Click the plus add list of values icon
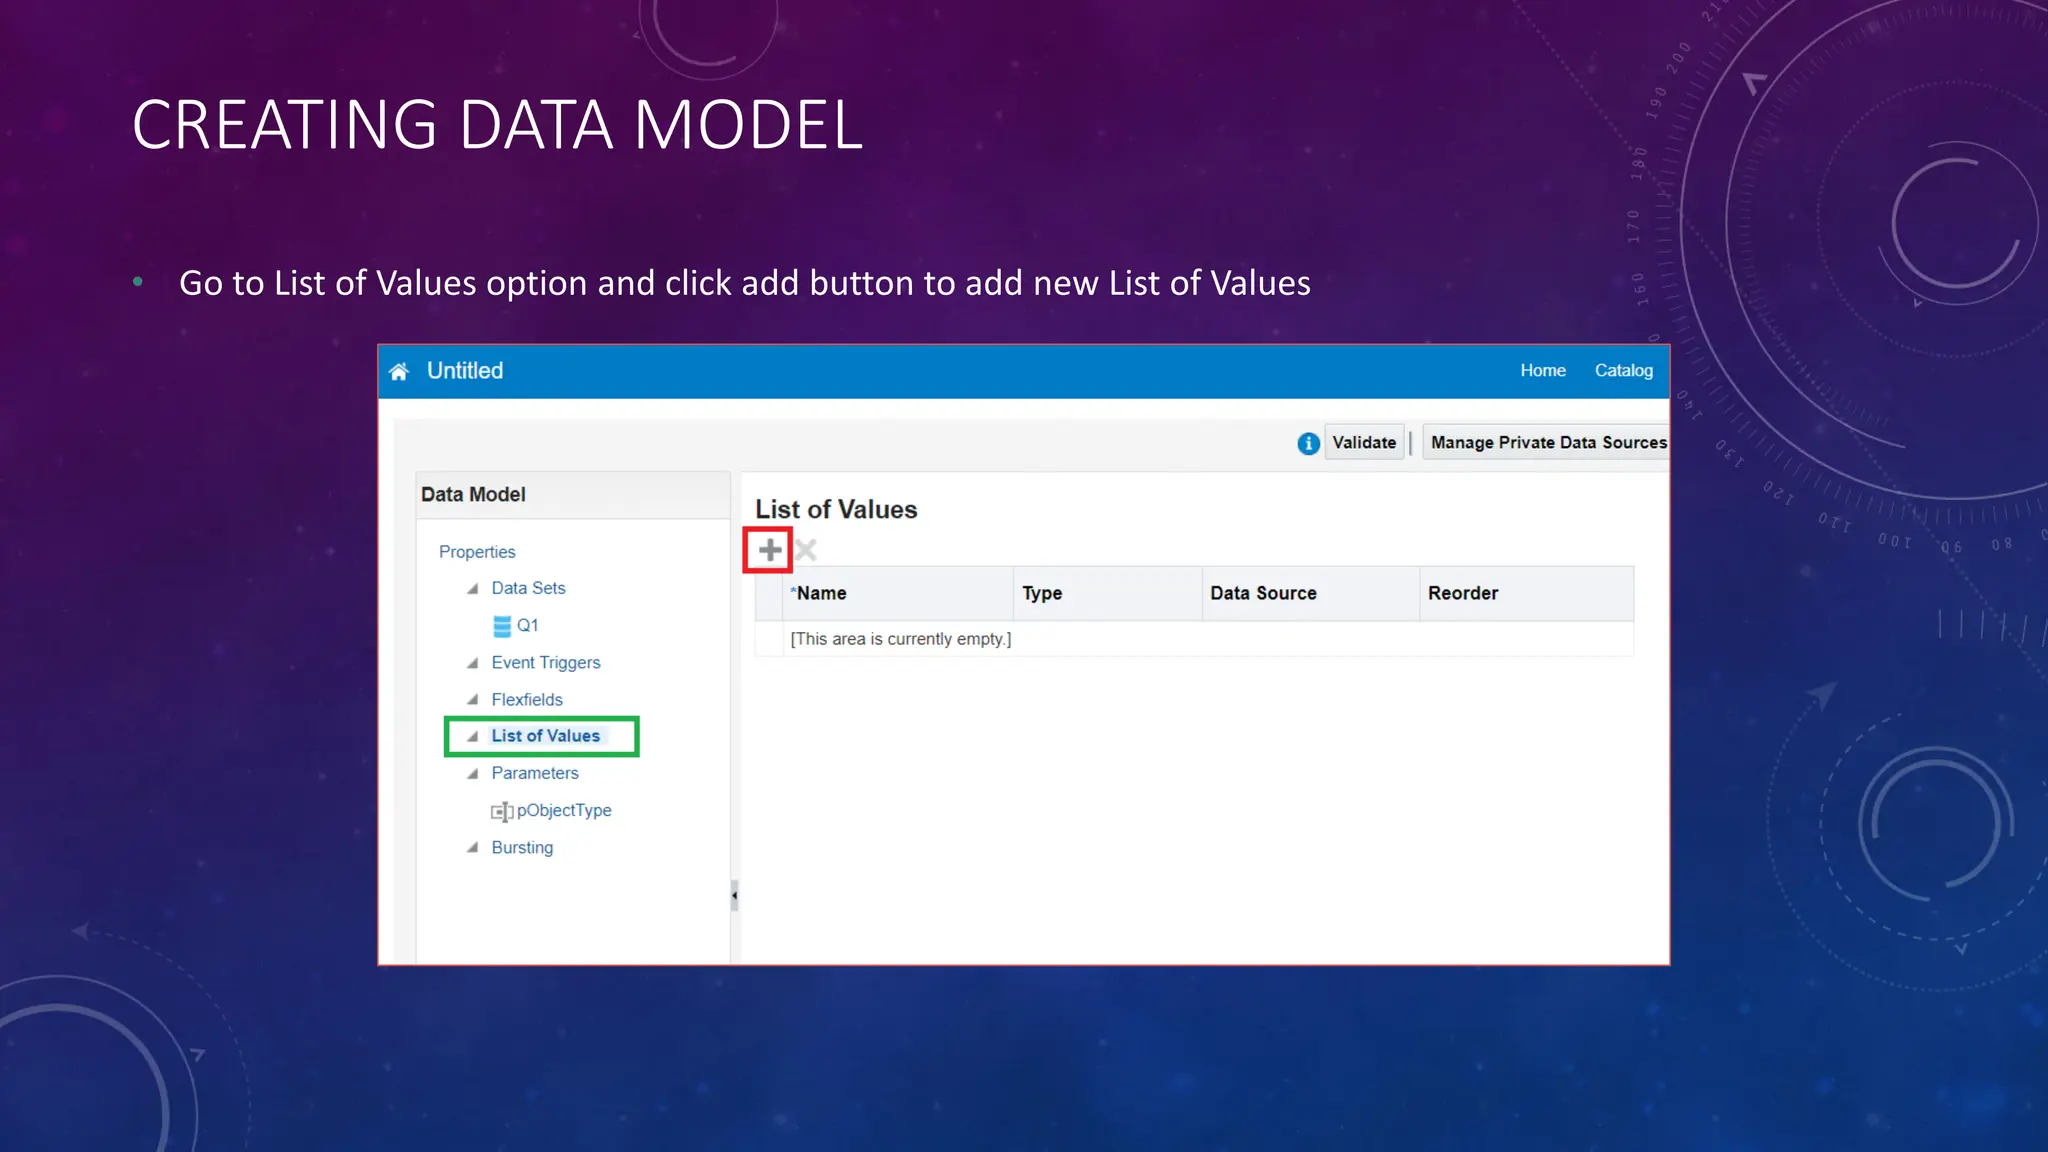Viewport: 2048px width, 1152px height. coord(769,550)
